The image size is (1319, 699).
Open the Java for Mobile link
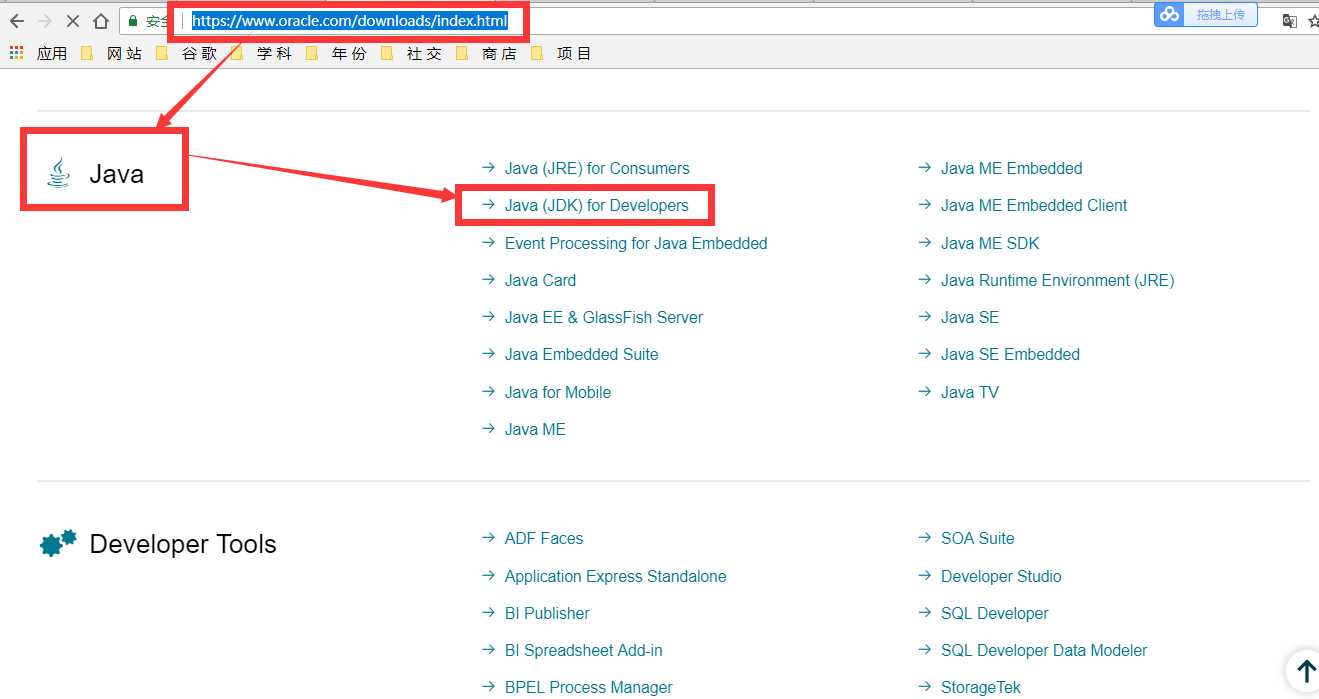(x=558, y=392)
